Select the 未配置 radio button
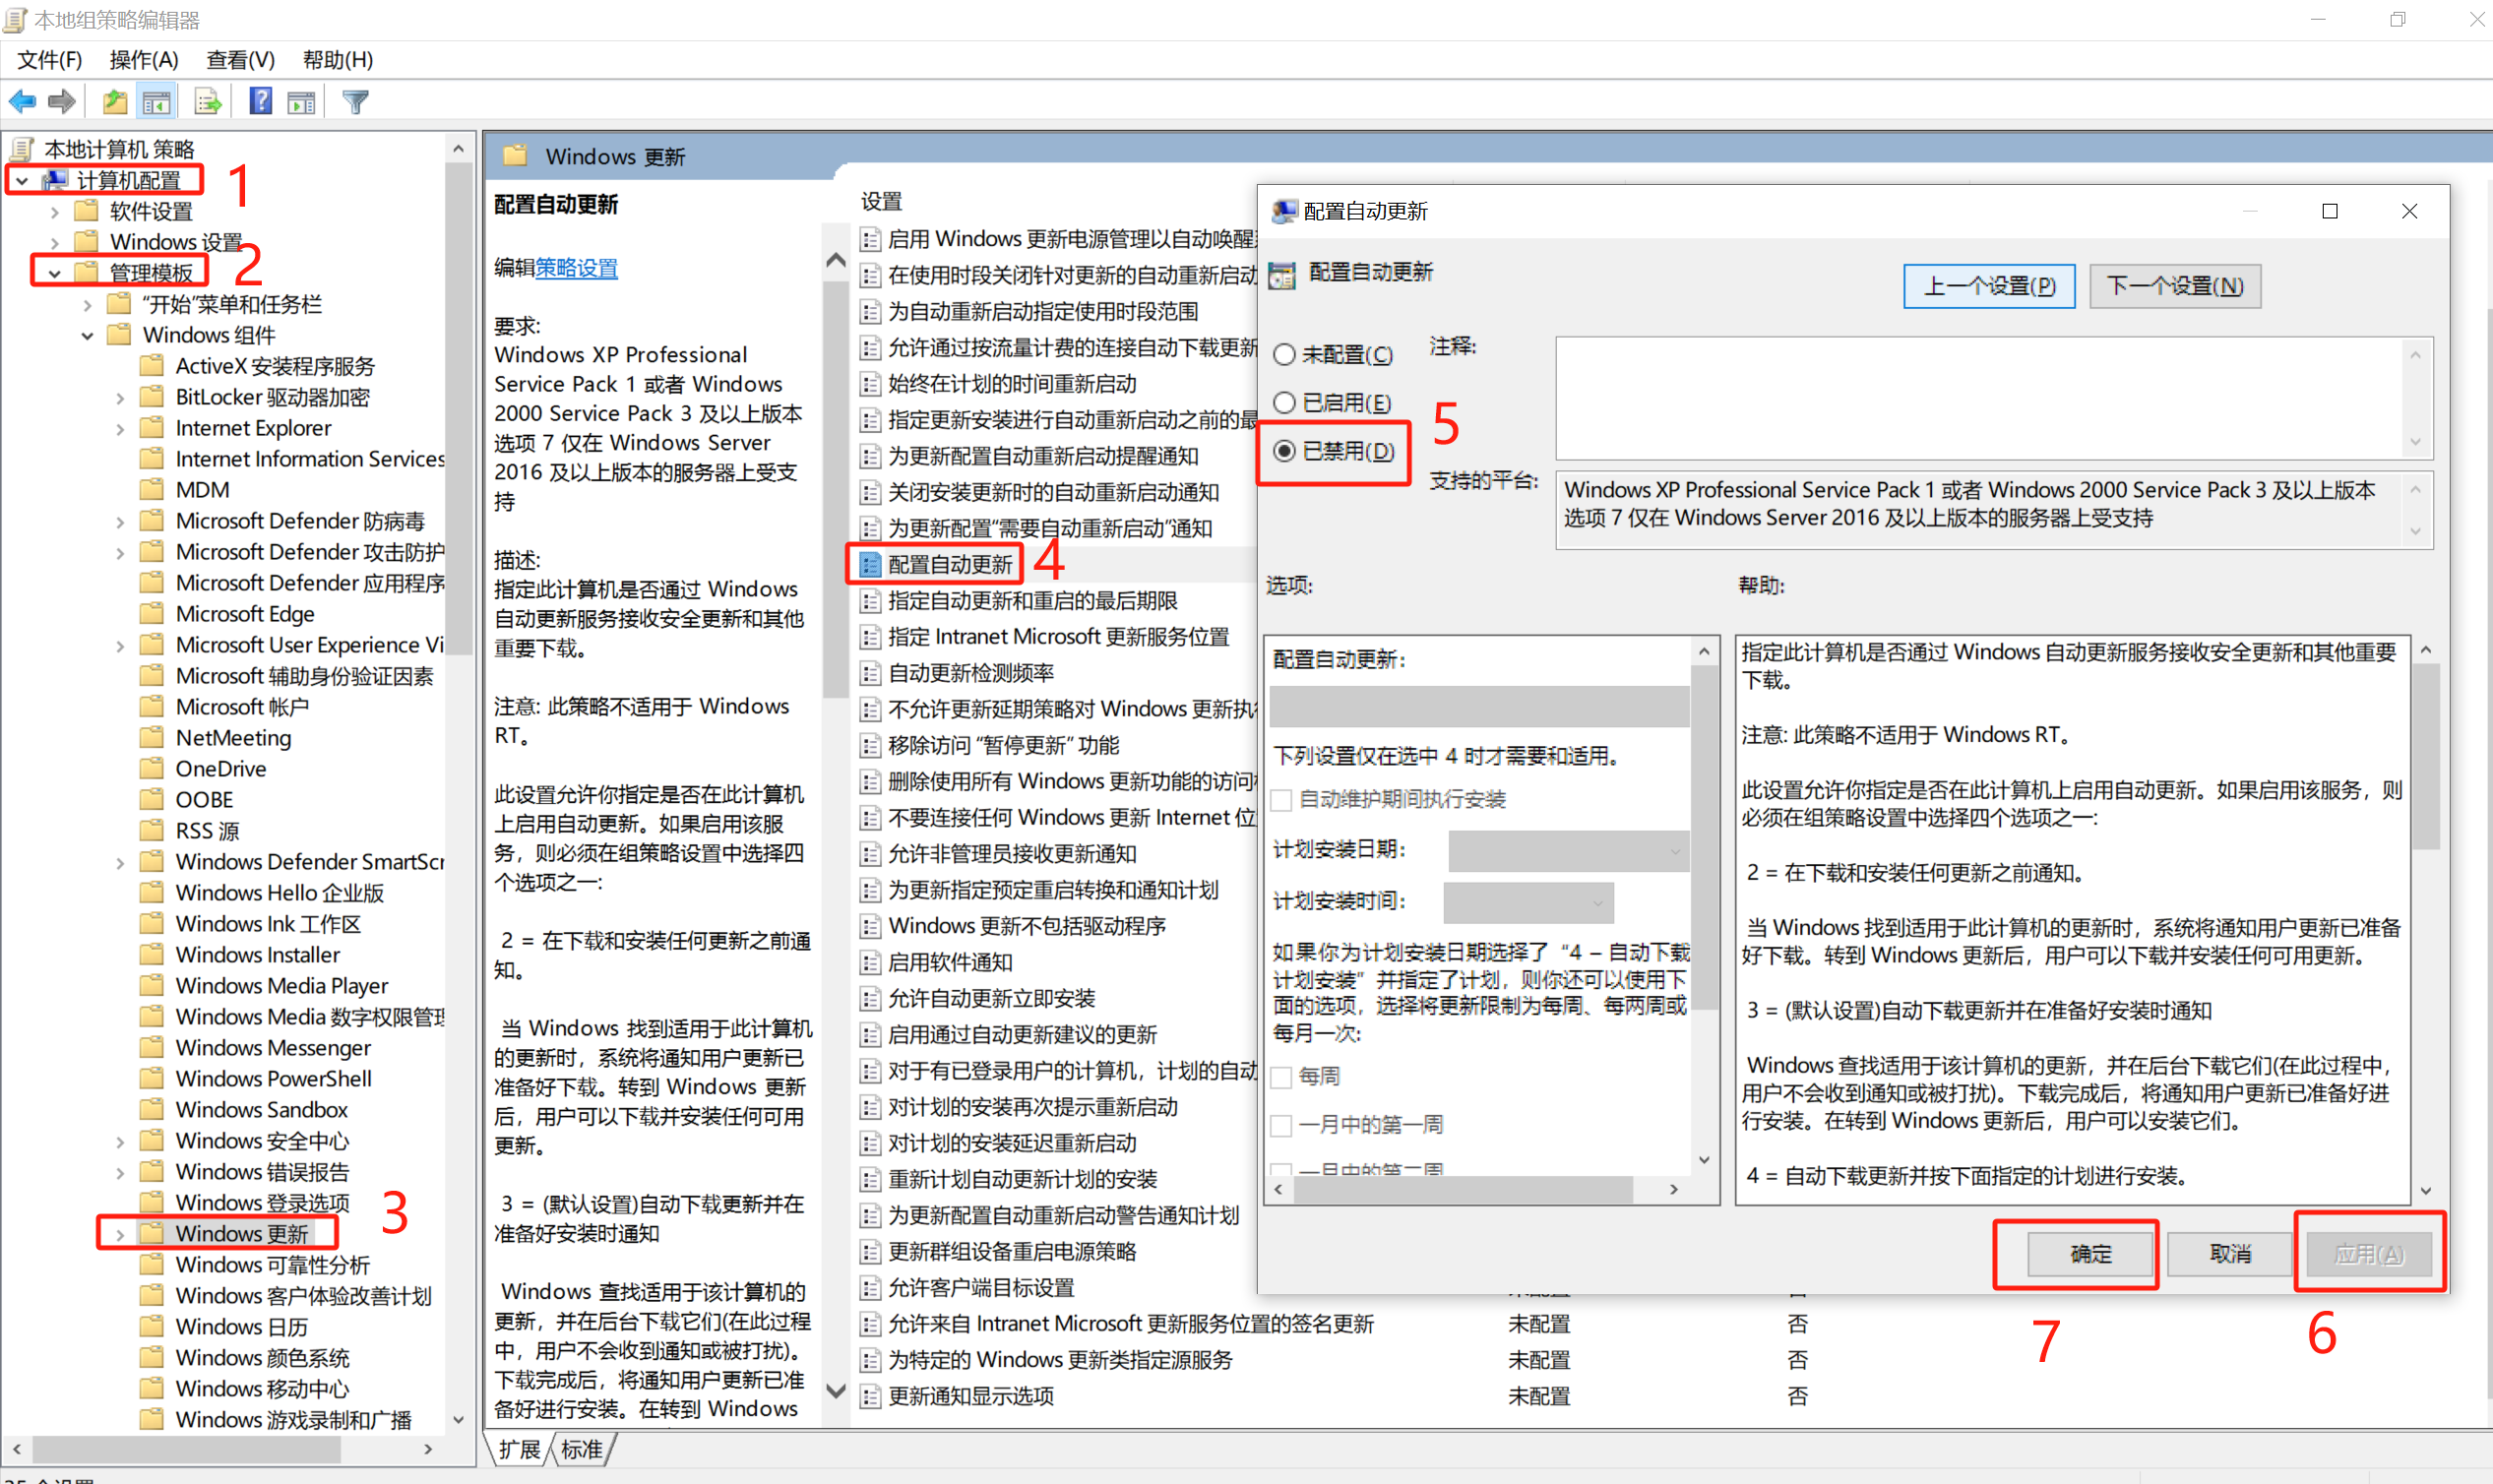The image size is (2493, 1484). (1285, 355)
